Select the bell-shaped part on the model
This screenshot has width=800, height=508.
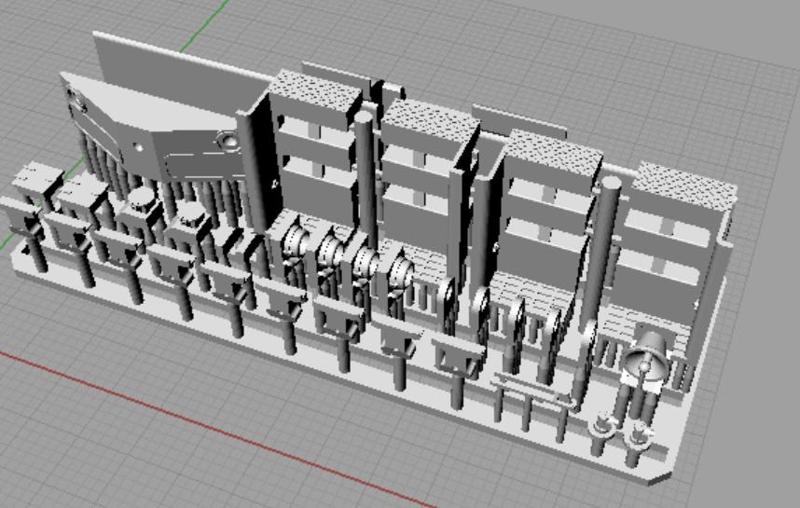click(x=646, y=356)
